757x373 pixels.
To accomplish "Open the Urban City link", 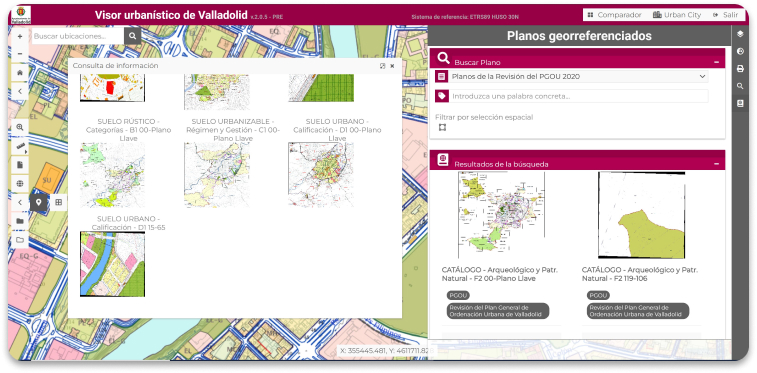I will tap(677, 15).
